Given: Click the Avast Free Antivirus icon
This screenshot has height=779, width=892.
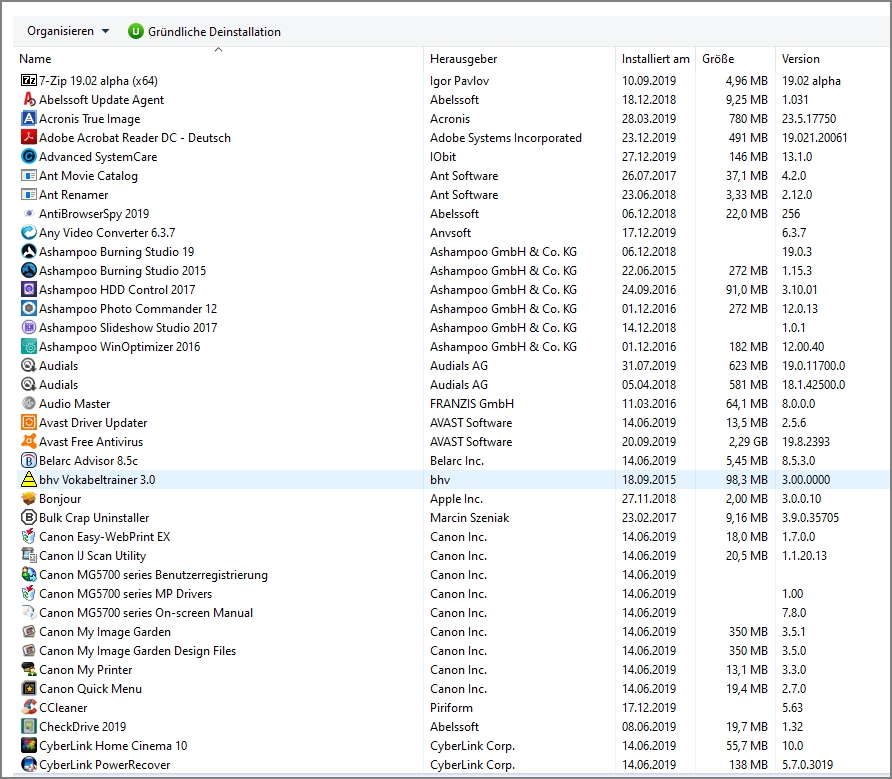Looking at the screenshot, I should (28, 442).
